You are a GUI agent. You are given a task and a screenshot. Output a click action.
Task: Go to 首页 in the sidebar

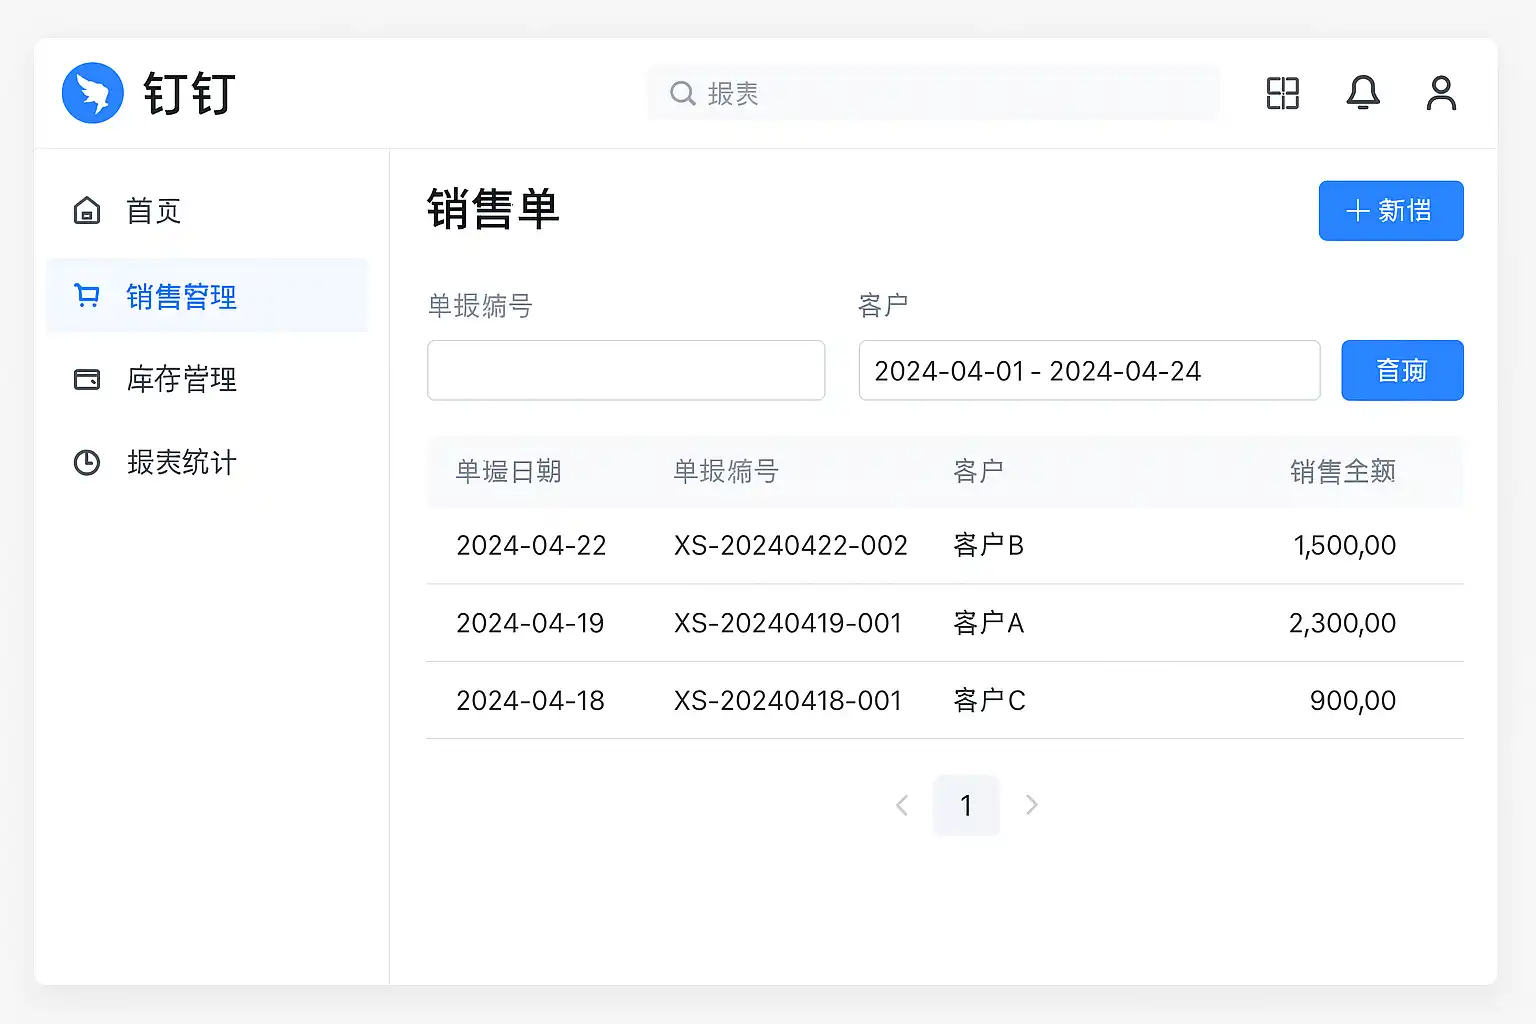click(153, 211)
